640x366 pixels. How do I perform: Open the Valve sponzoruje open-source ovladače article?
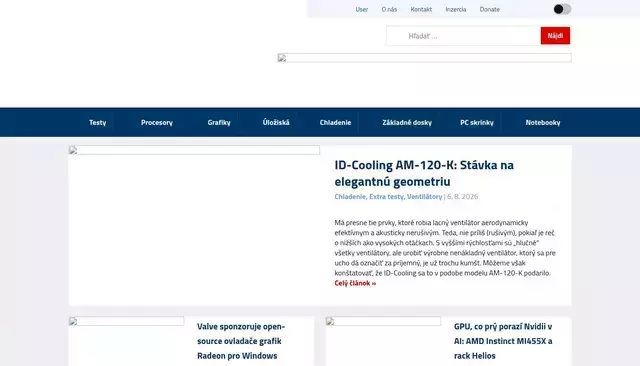[x=241, y=341]
